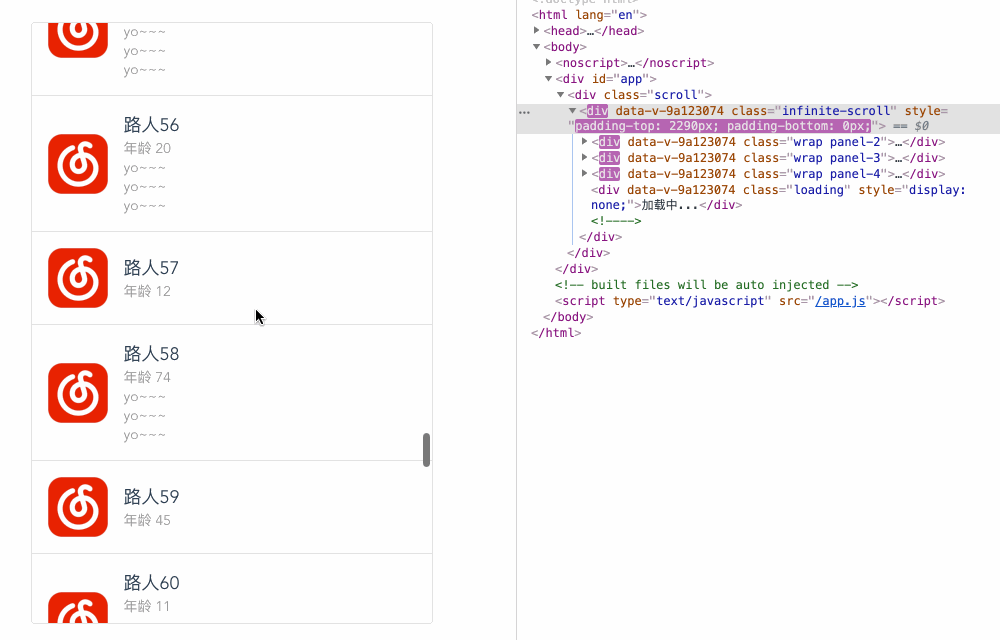
Task: Click the name 路人60
Action: [x=151, y=583]
